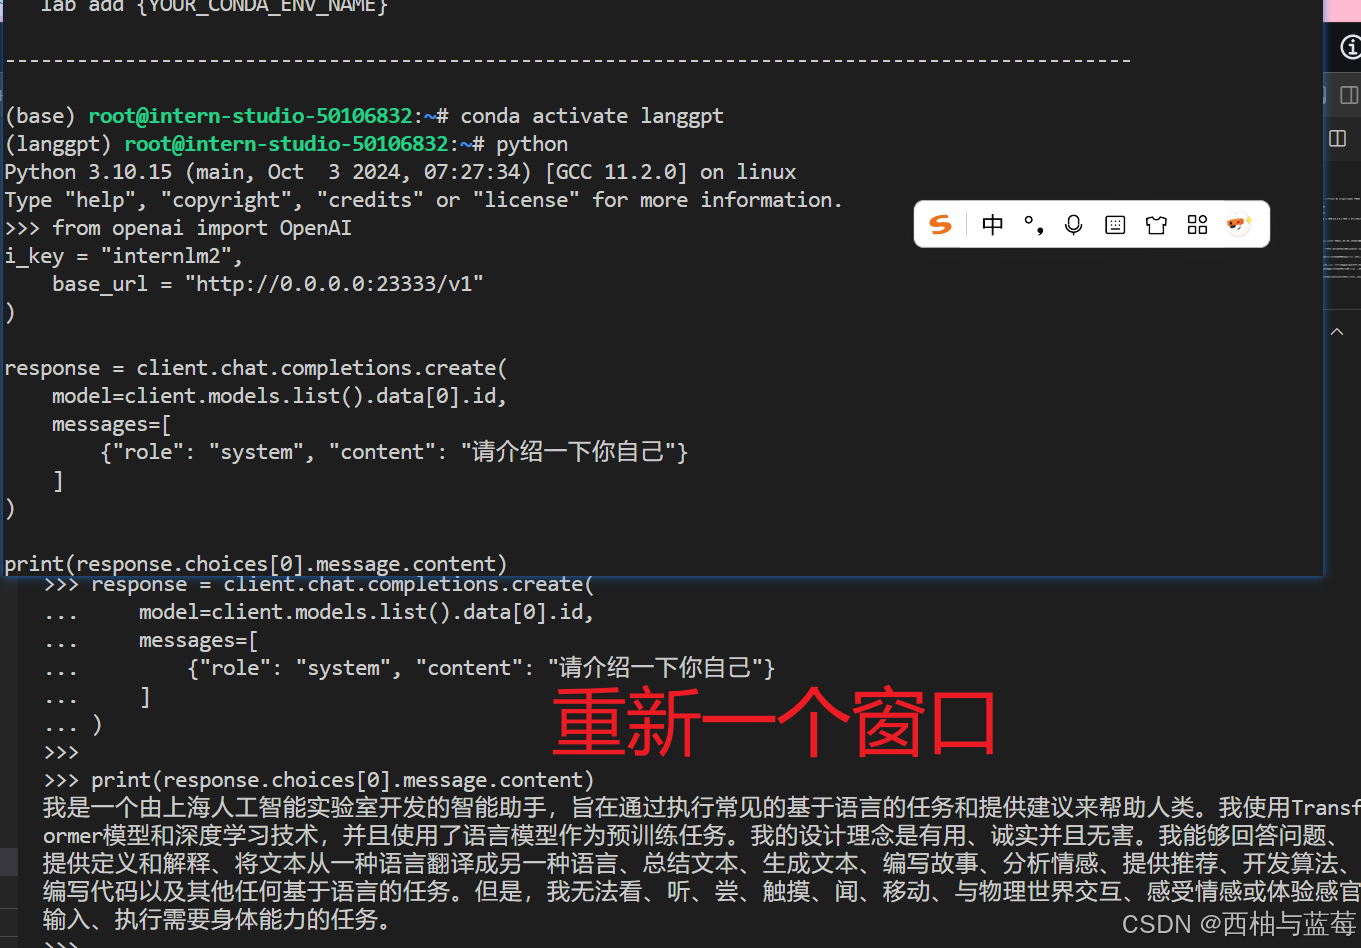Click the 'Type "help", "copyright"' info line
This screenshot has height=948, width=1361.
pyautogui.click(x=424, y=200)
